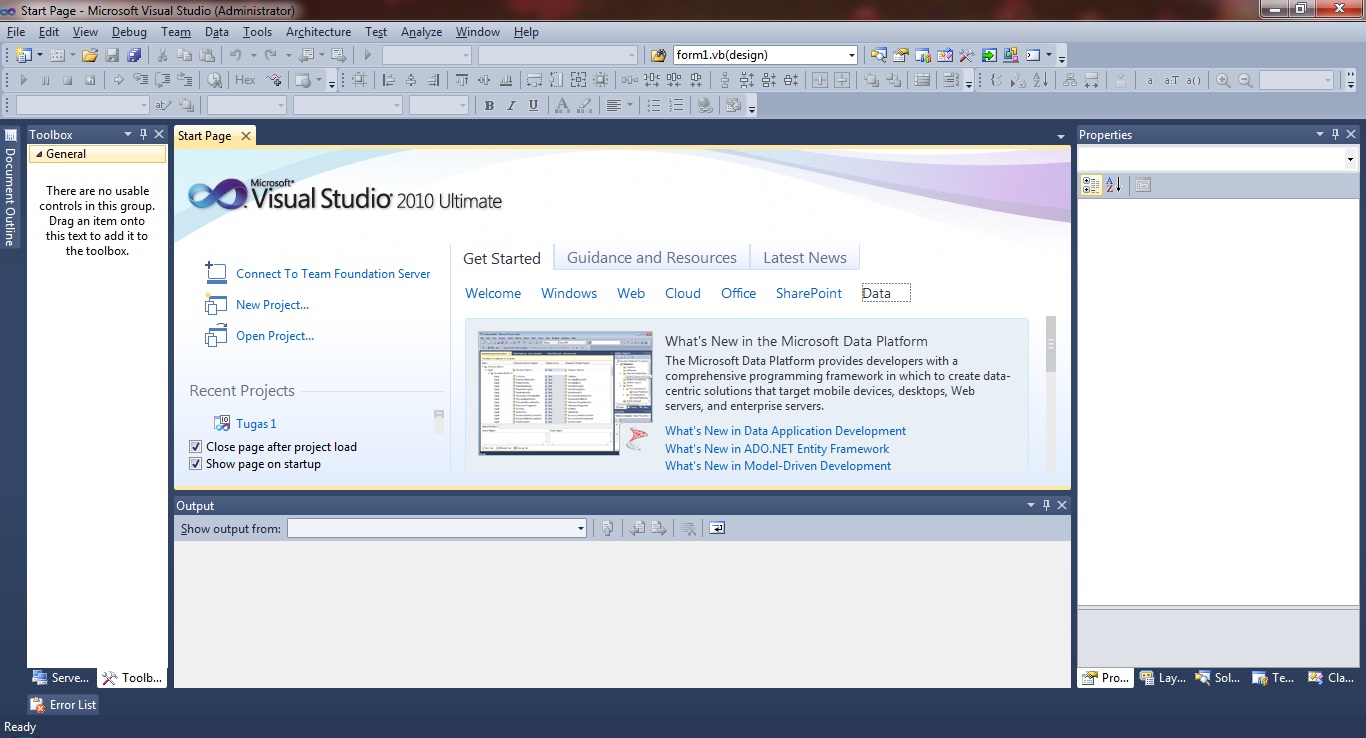
Task: Click the Copy toolbar icon
Action: 184,55
